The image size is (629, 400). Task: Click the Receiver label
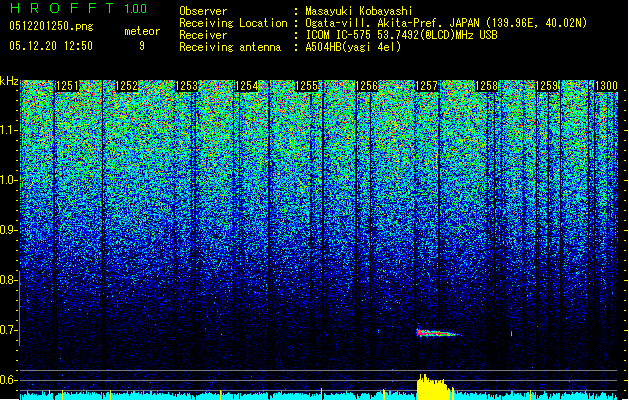click(203, 35)
